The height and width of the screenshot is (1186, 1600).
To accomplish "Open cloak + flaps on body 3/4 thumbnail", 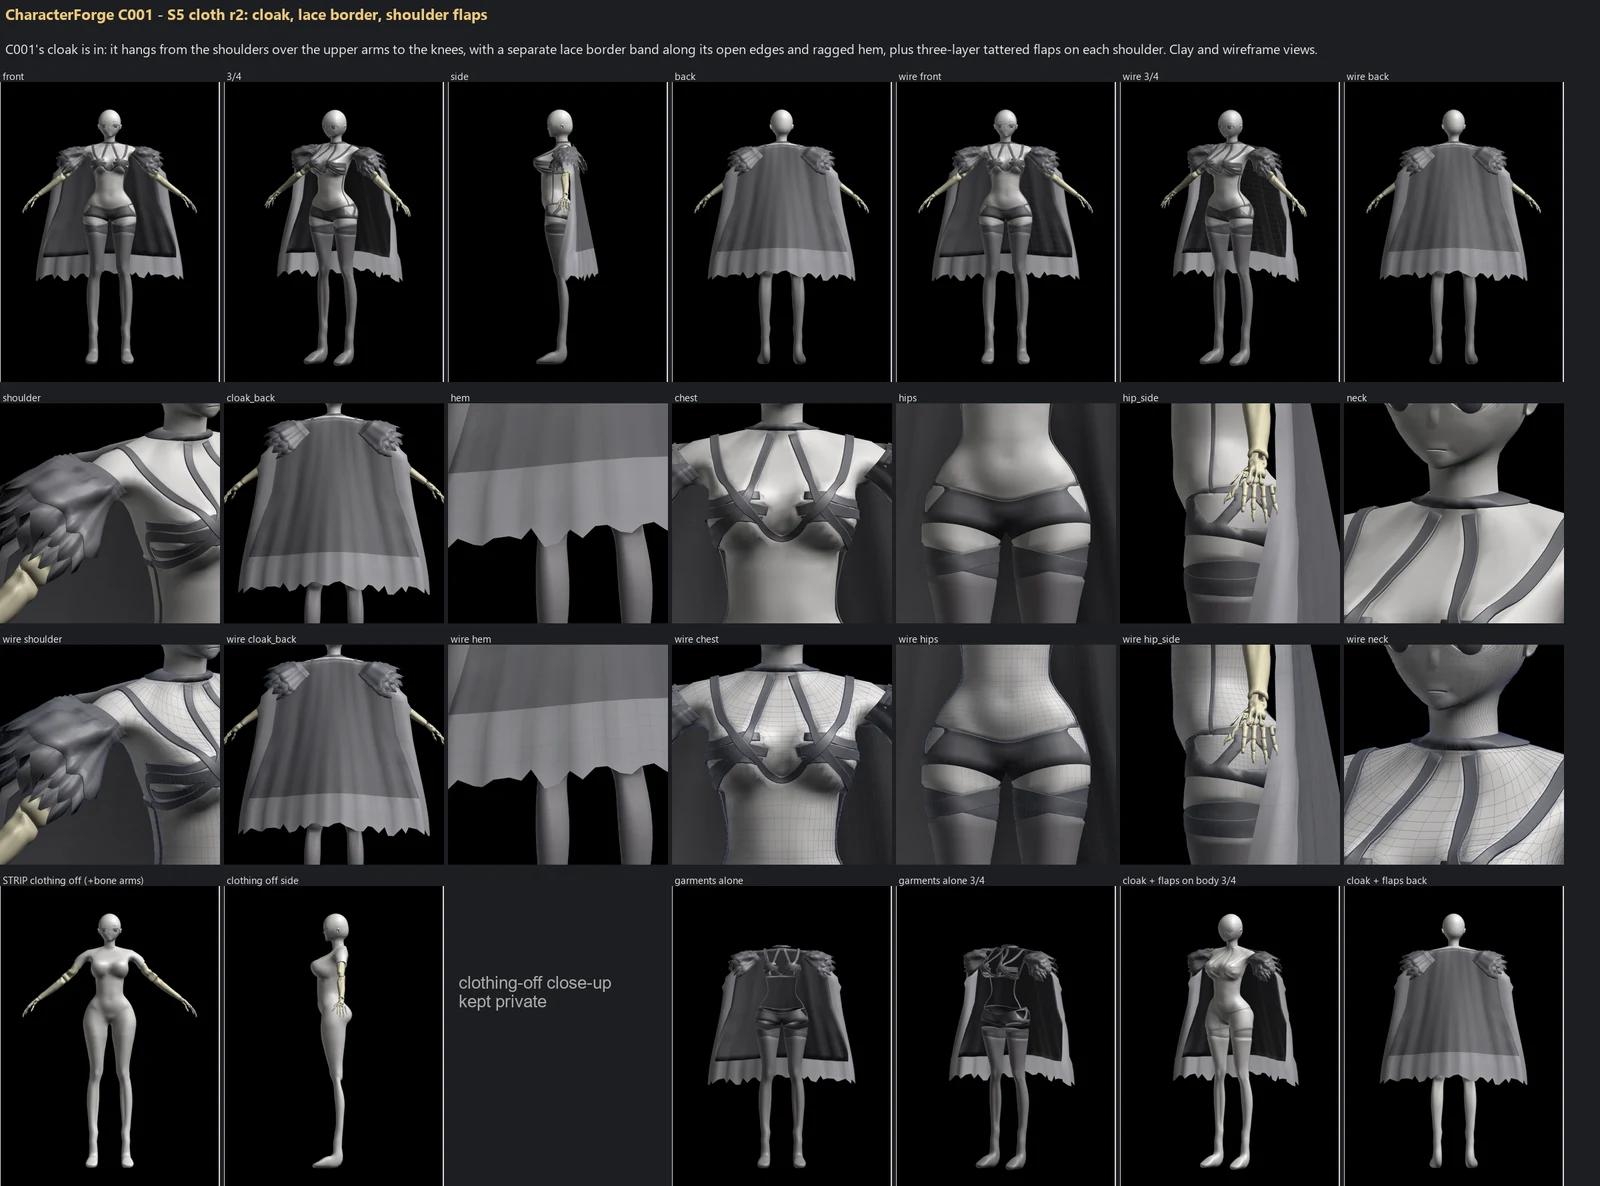I will click(1230, 1036).
